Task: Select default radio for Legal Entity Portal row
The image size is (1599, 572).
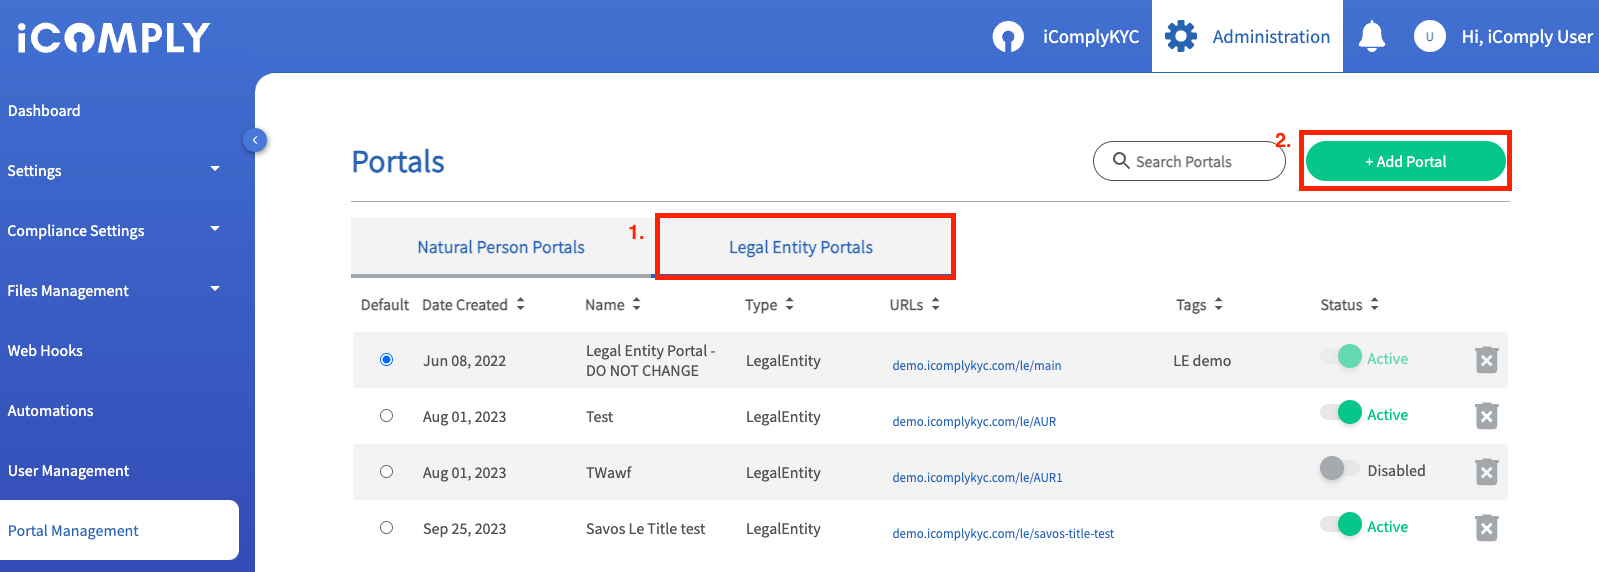Action: click(x=386, y=360)
